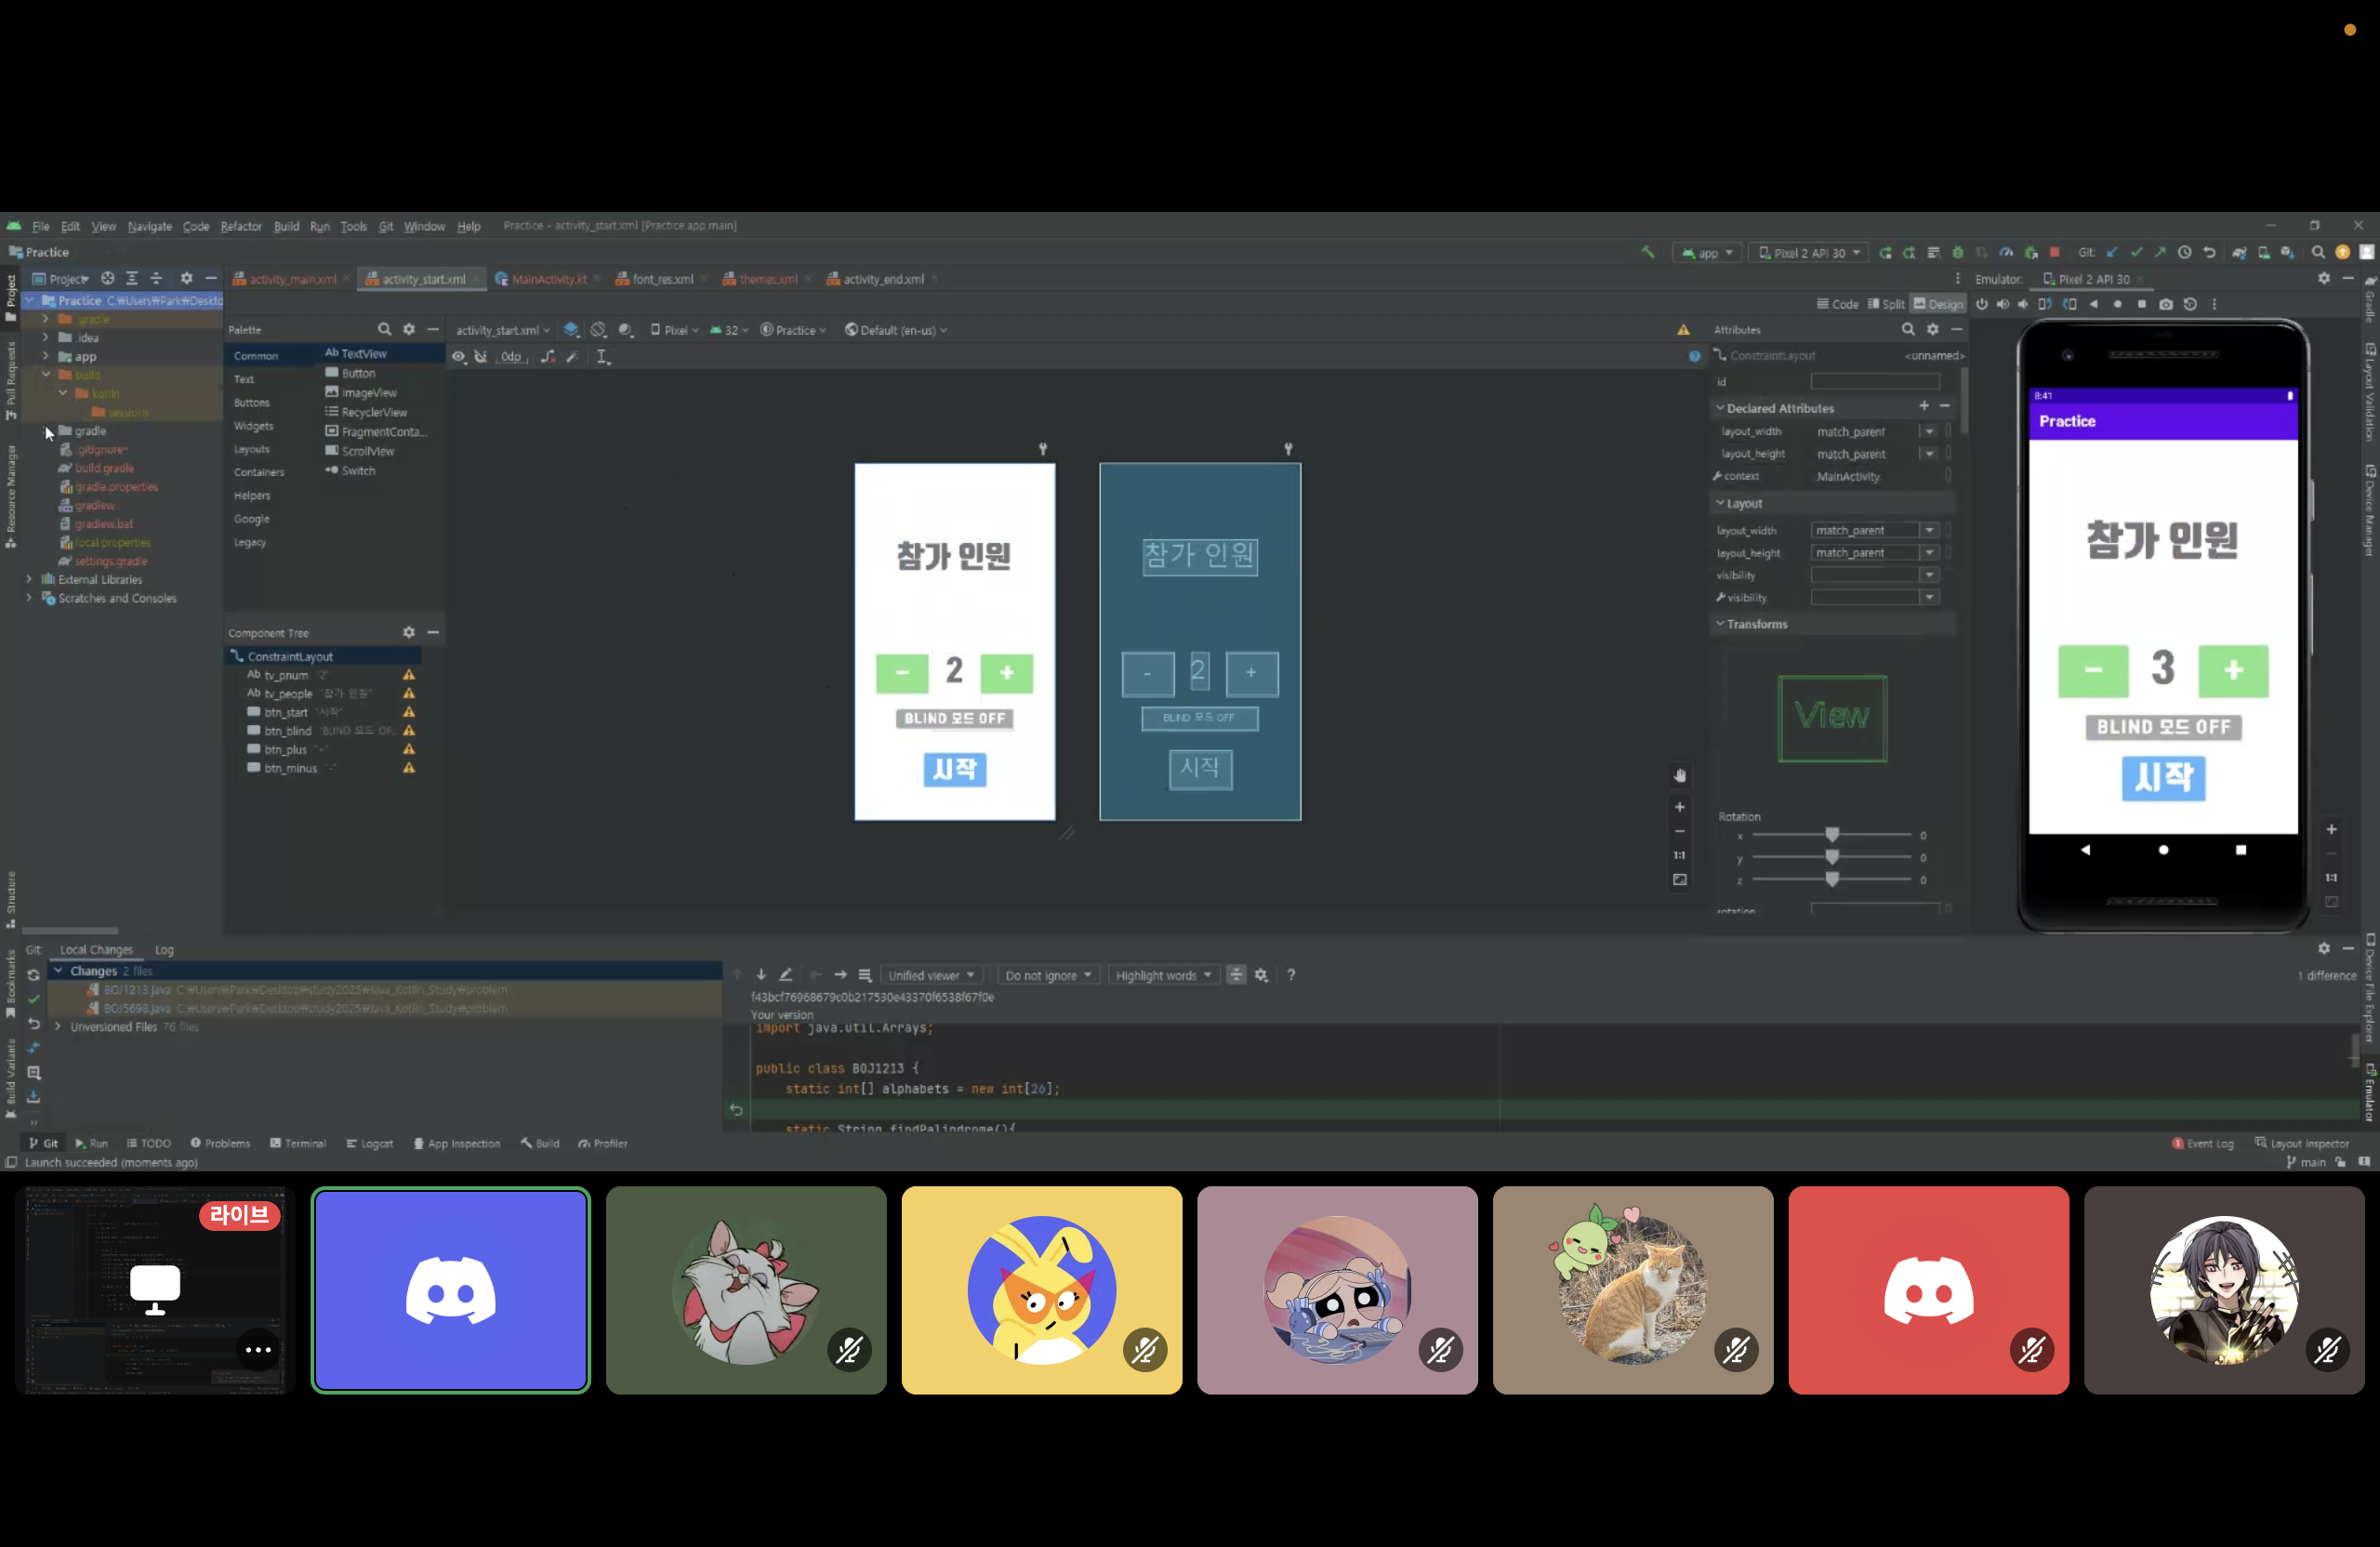Click the emulator 시작 start button
The image size is (2380, 1547).
[2163, 778]
